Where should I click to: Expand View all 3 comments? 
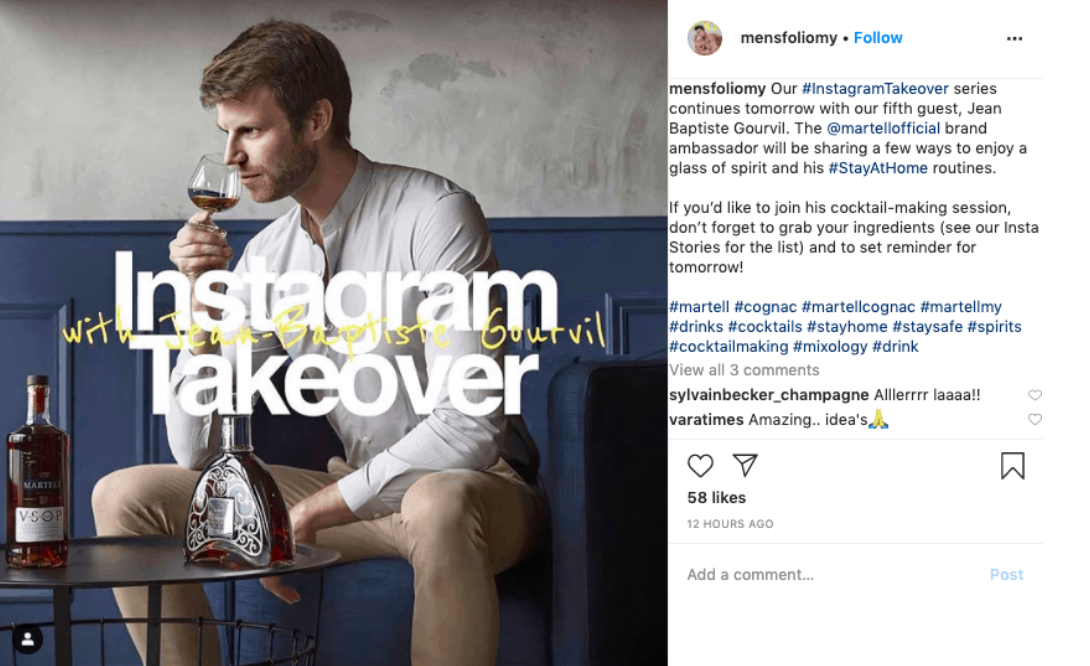click(x=744, y=370)
